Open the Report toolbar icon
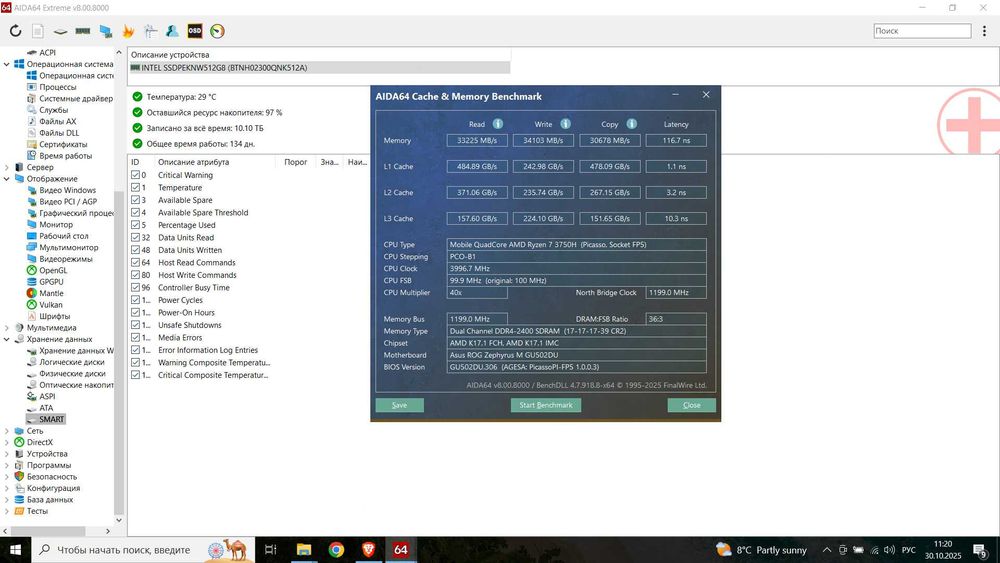Viewport: 1000px width, 563px height. (38, 31)
